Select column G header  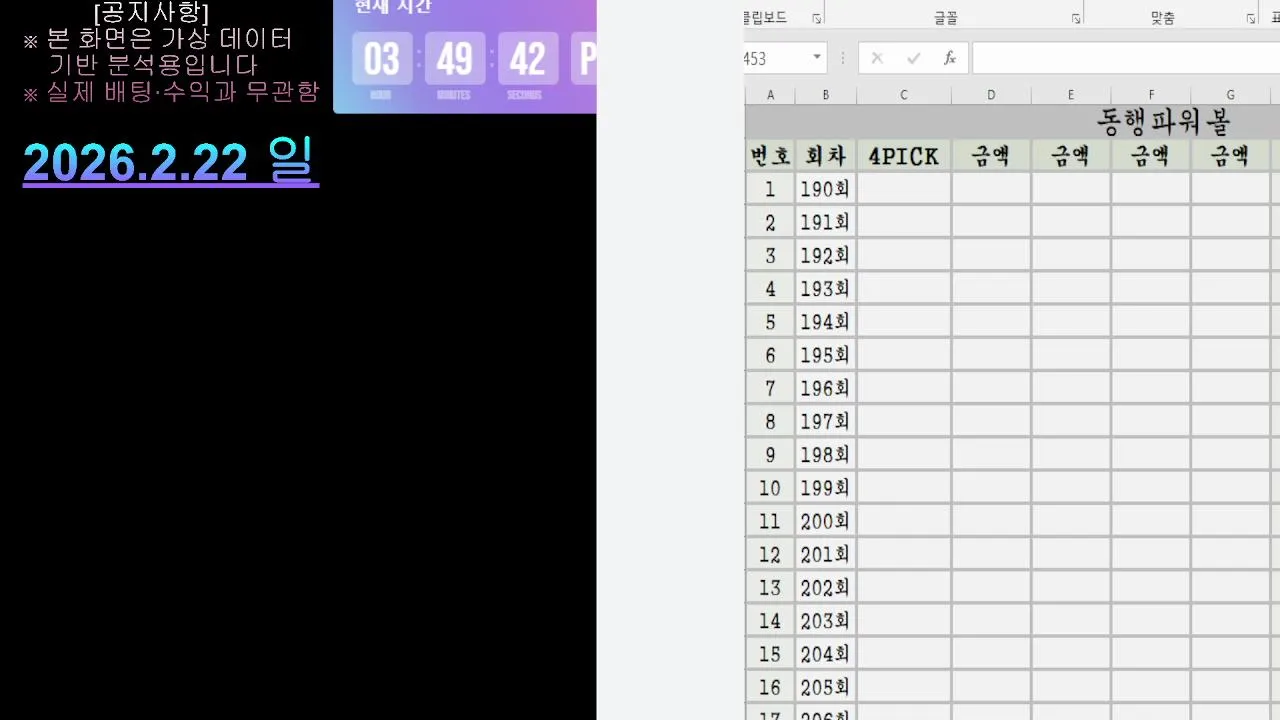[x=1231, y=95]
